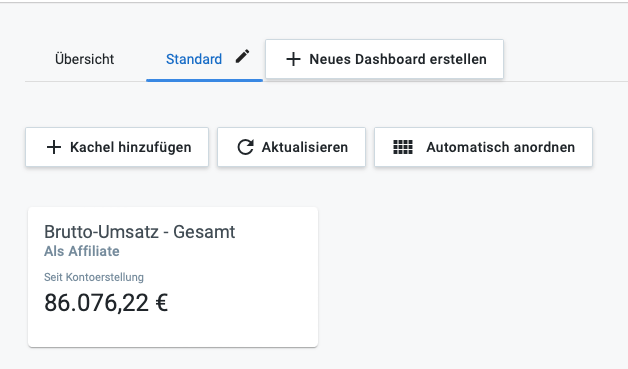Screen dimensions: 628x369
Task: Click the Automatisch anordnen button text
Action: (500, 147)
